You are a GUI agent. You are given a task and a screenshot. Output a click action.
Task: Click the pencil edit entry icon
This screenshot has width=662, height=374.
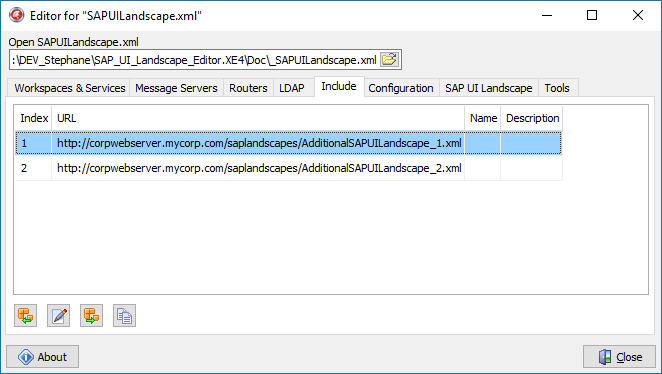pos(58,315)
